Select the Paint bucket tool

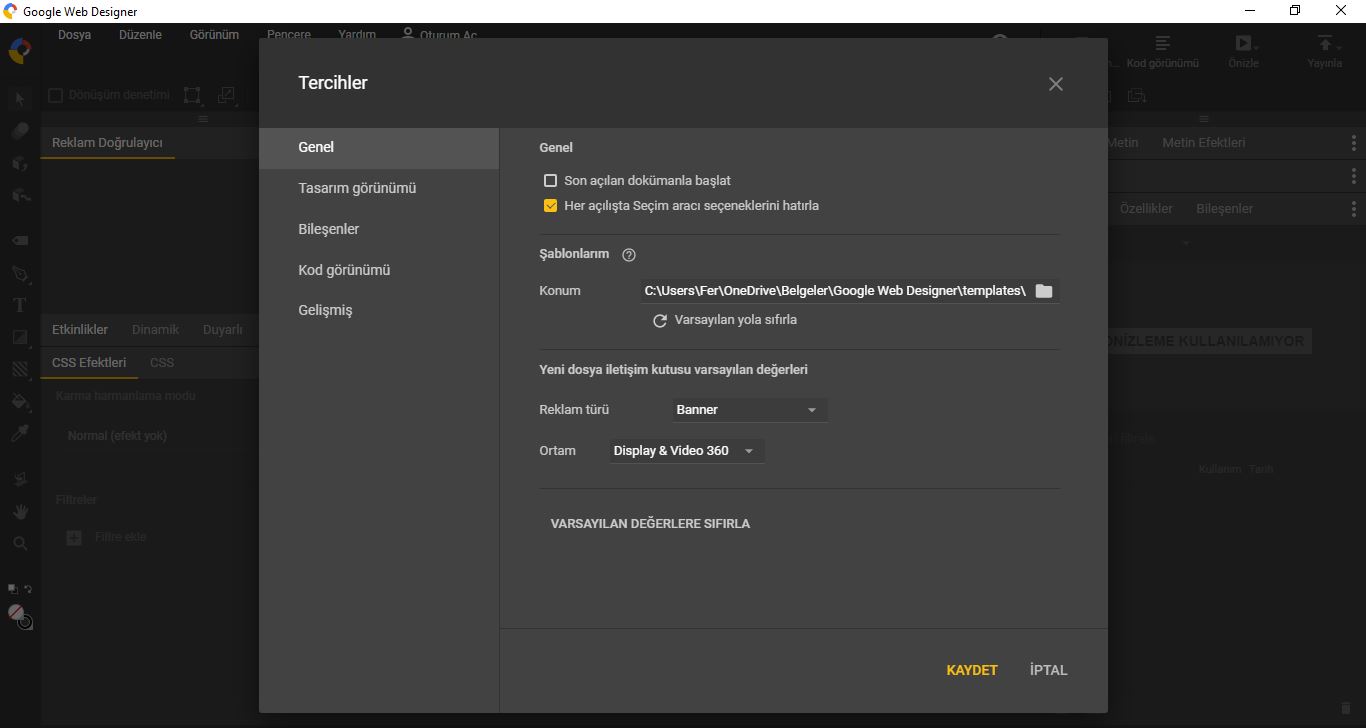(x=20, y=401)
